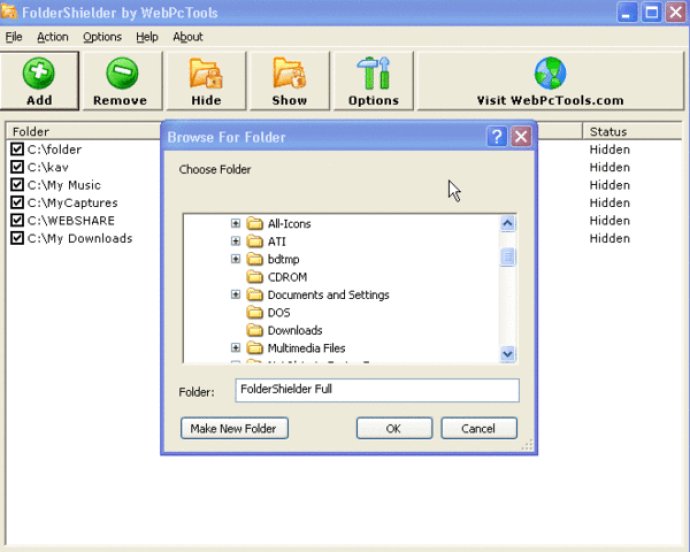
Task: Click the Hide locked-folder icon
Action: (206, 74)
